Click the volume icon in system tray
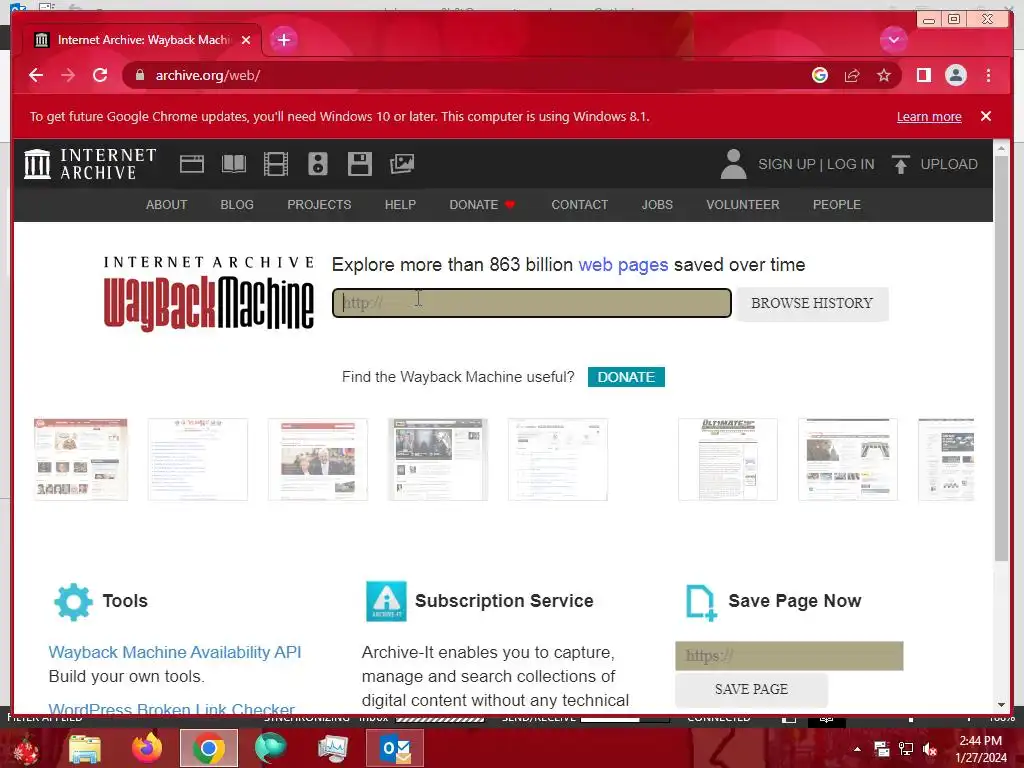The height and width of the screenshot is (768, 1024). pyautogui.click(x=929, y=749)
